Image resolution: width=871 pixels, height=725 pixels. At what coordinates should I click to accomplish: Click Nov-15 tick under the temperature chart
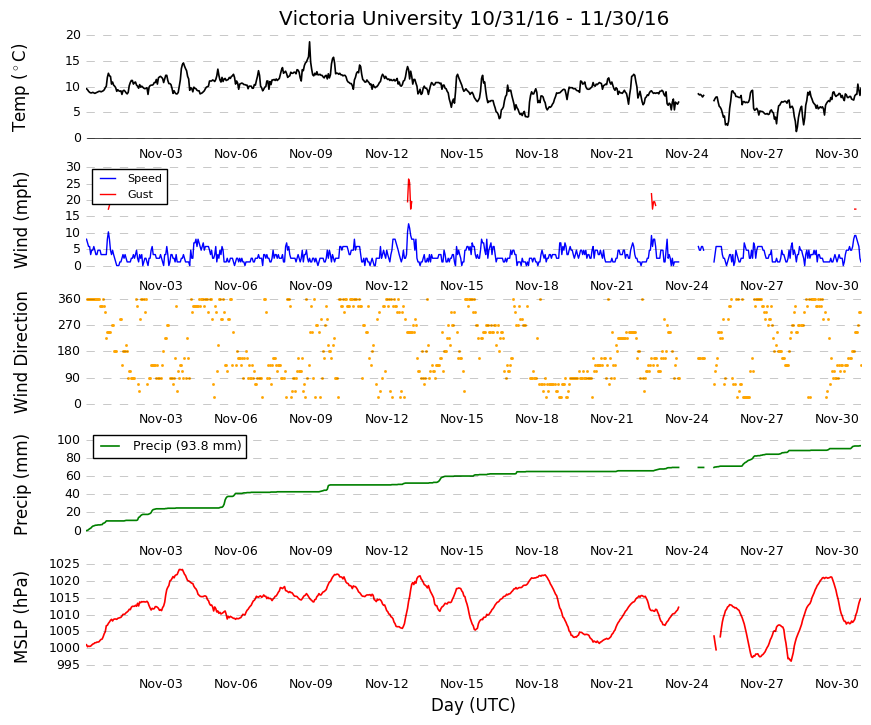coord(462,153)
